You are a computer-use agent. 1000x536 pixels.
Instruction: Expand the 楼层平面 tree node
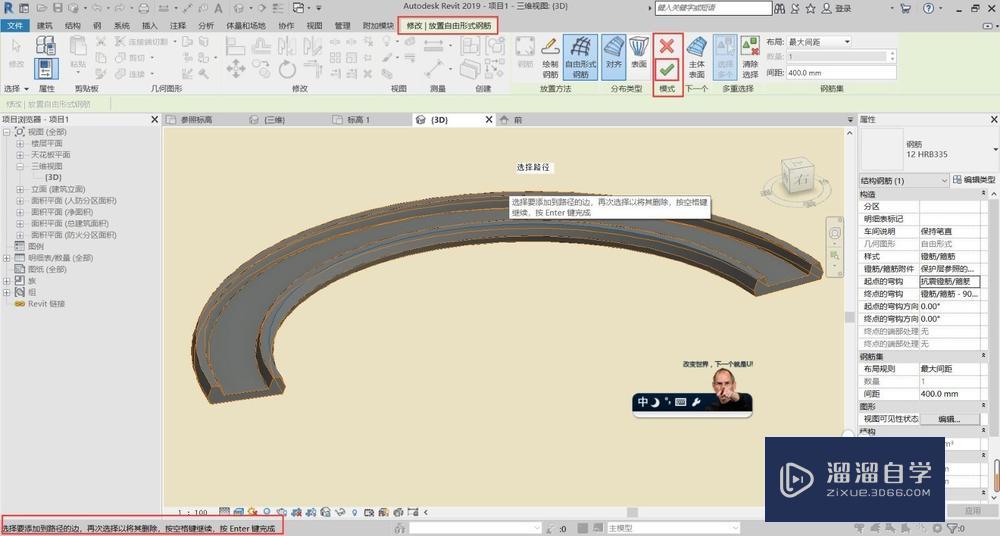click(20, 144)
